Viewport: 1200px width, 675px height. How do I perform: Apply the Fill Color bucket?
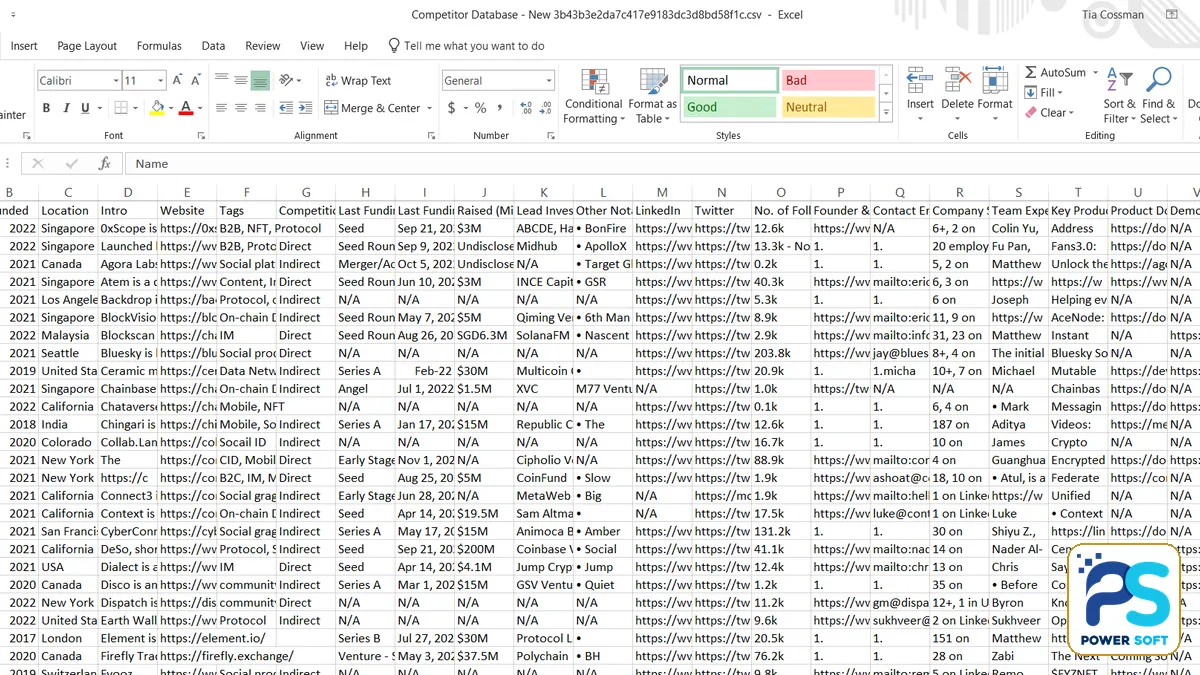tap(156, 108)
